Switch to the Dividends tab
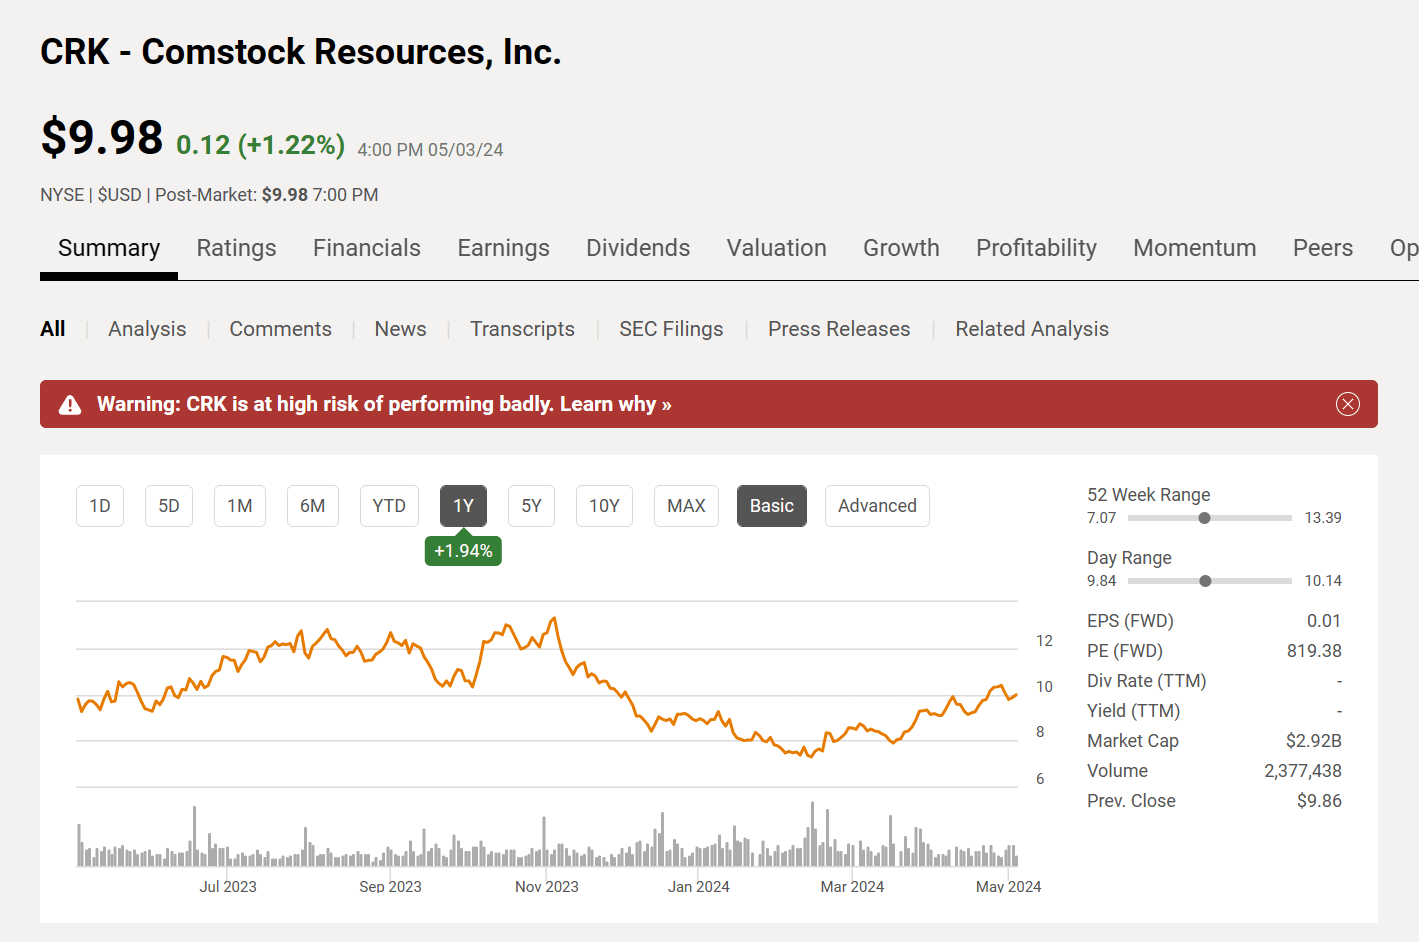The image size is (1419, 942). (x=638, y=248)
